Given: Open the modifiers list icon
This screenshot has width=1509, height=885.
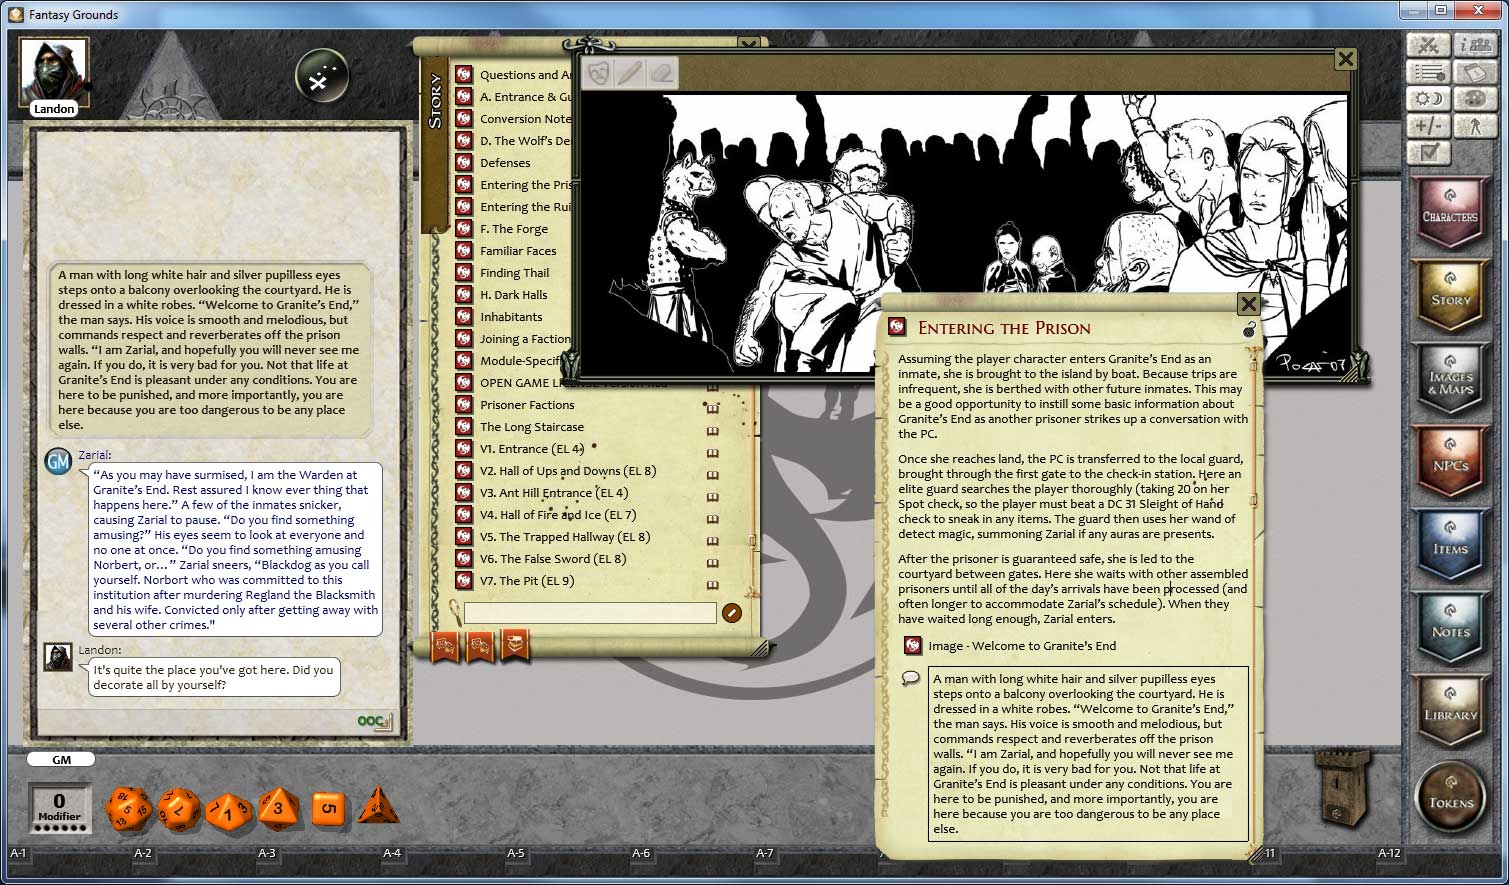Looking at the screenshot, I should coord(1427,70).
